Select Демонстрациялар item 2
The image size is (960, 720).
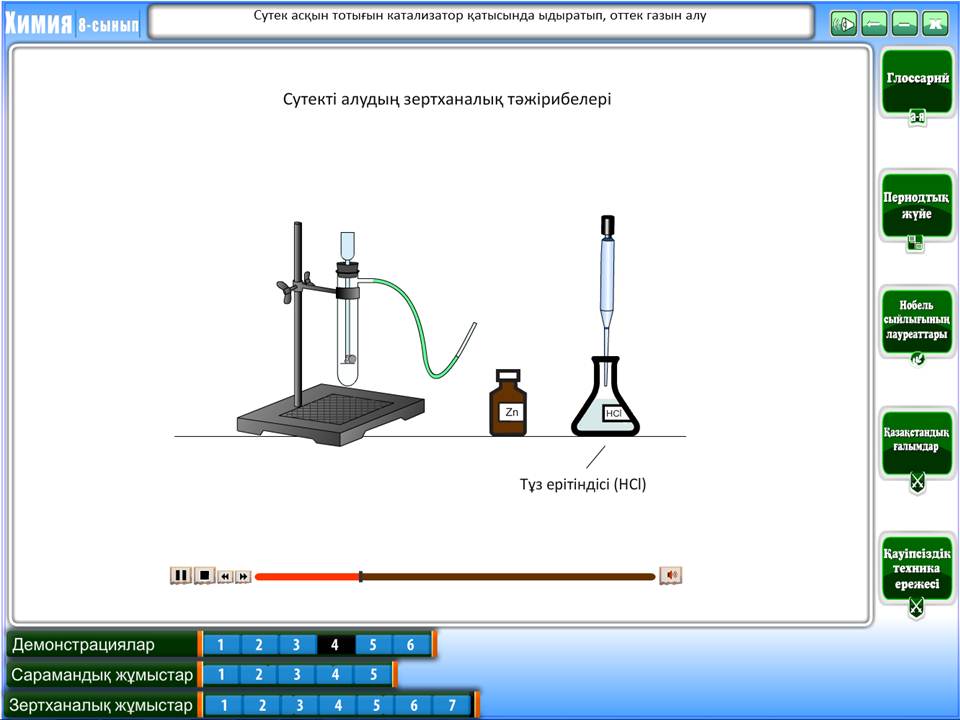pyautogui.click(x=259, y=645)
